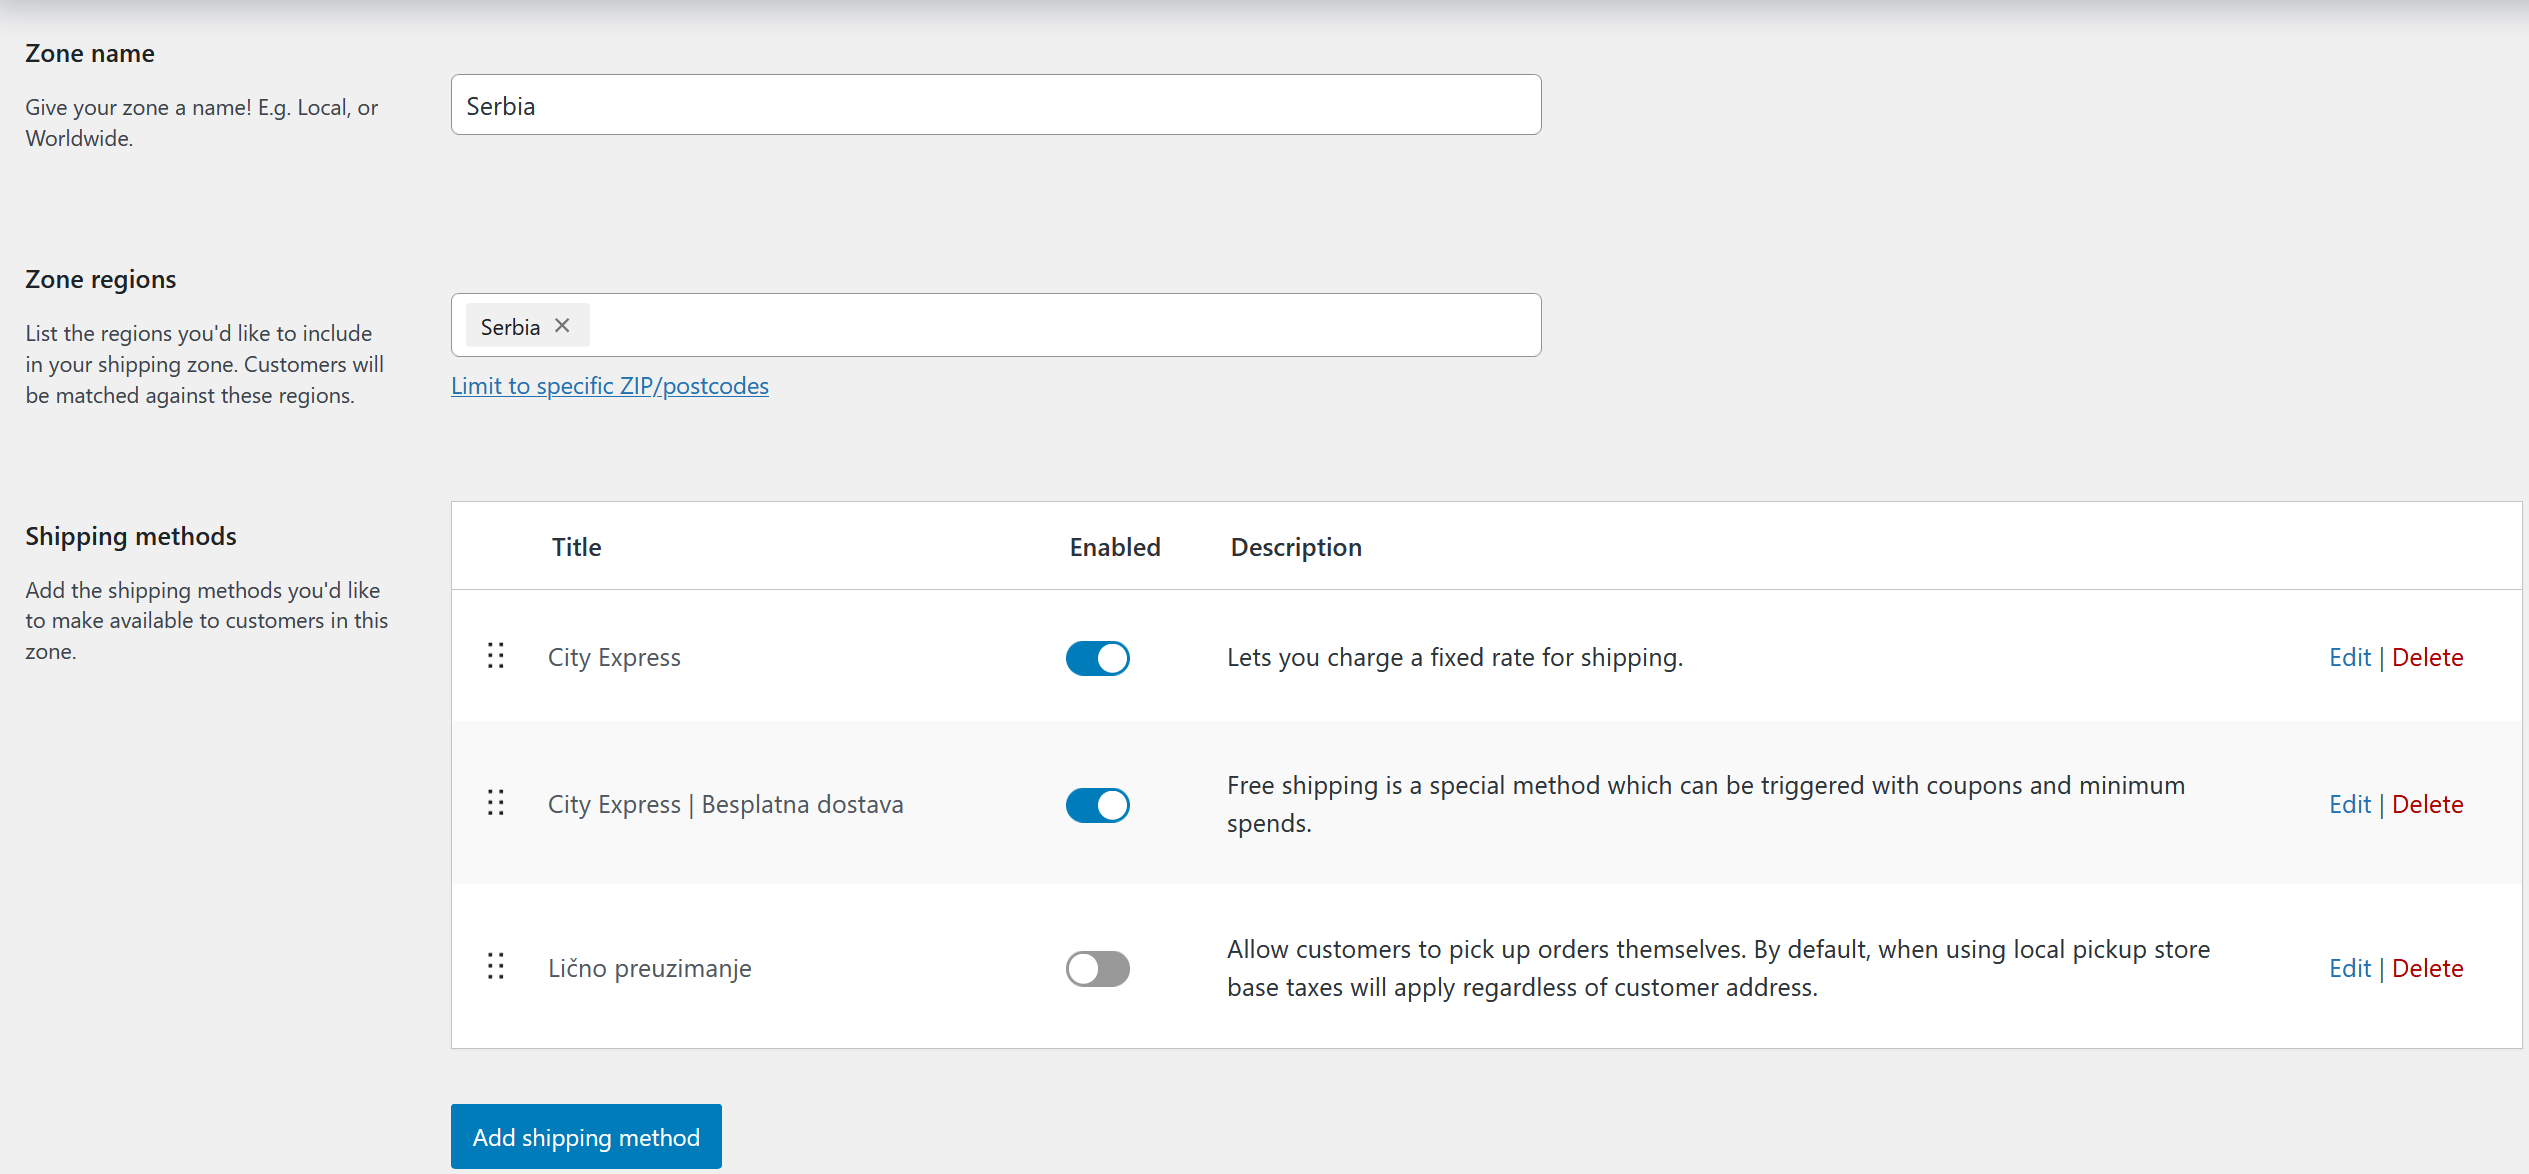2529x1174 pixels.
Task: Click the 'Allow customers to pick up' description
Action: (1719, 968)
